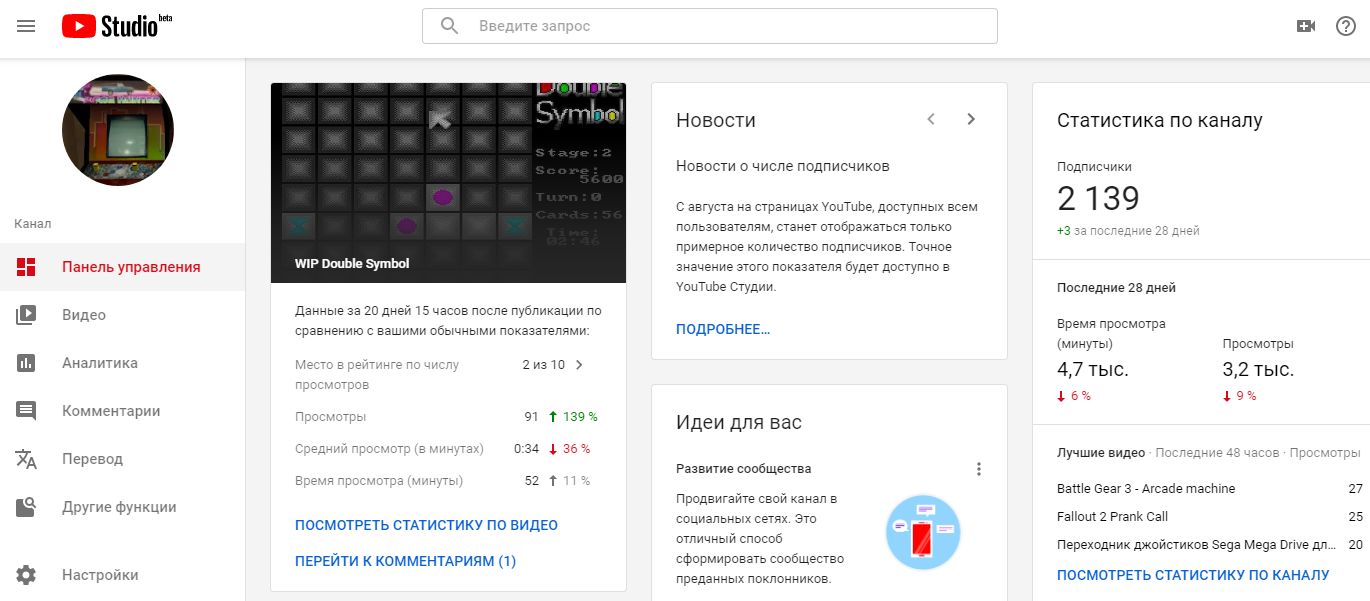Open the help question mark icon
1370x601 pixels.
pyautogui.click(x=1346, y=26)
